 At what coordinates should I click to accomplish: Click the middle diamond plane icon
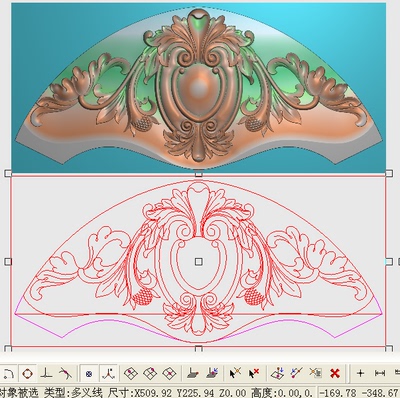pyautogui.click(x=150, y=373)
